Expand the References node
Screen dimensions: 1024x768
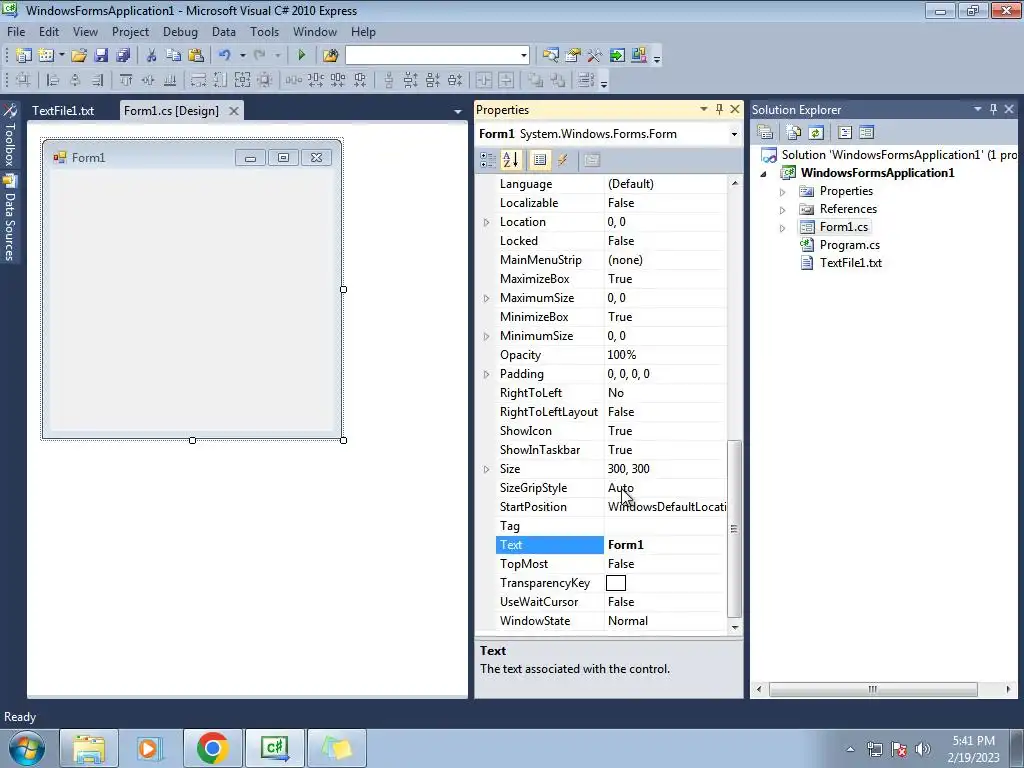pyautogui.click(x=782, y=210)
